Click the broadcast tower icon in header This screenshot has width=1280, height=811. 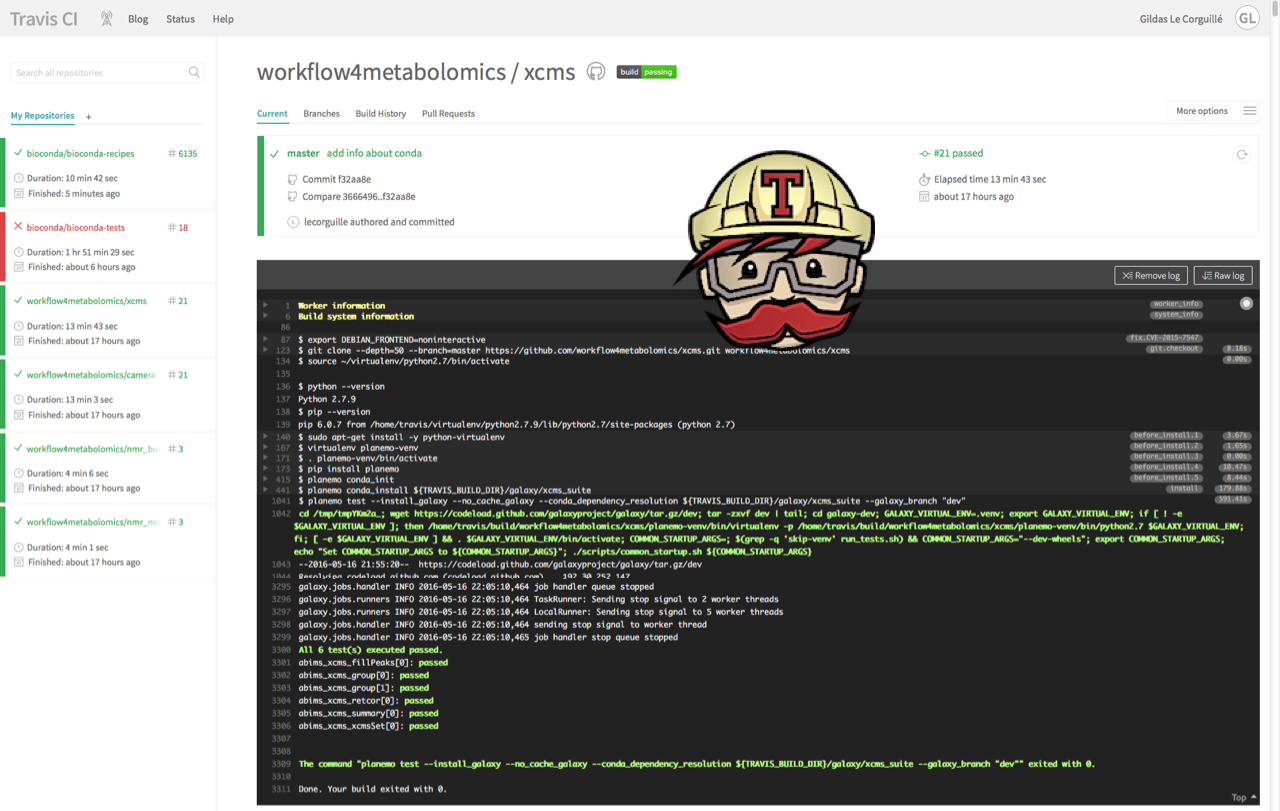click(x=106, y=19)
